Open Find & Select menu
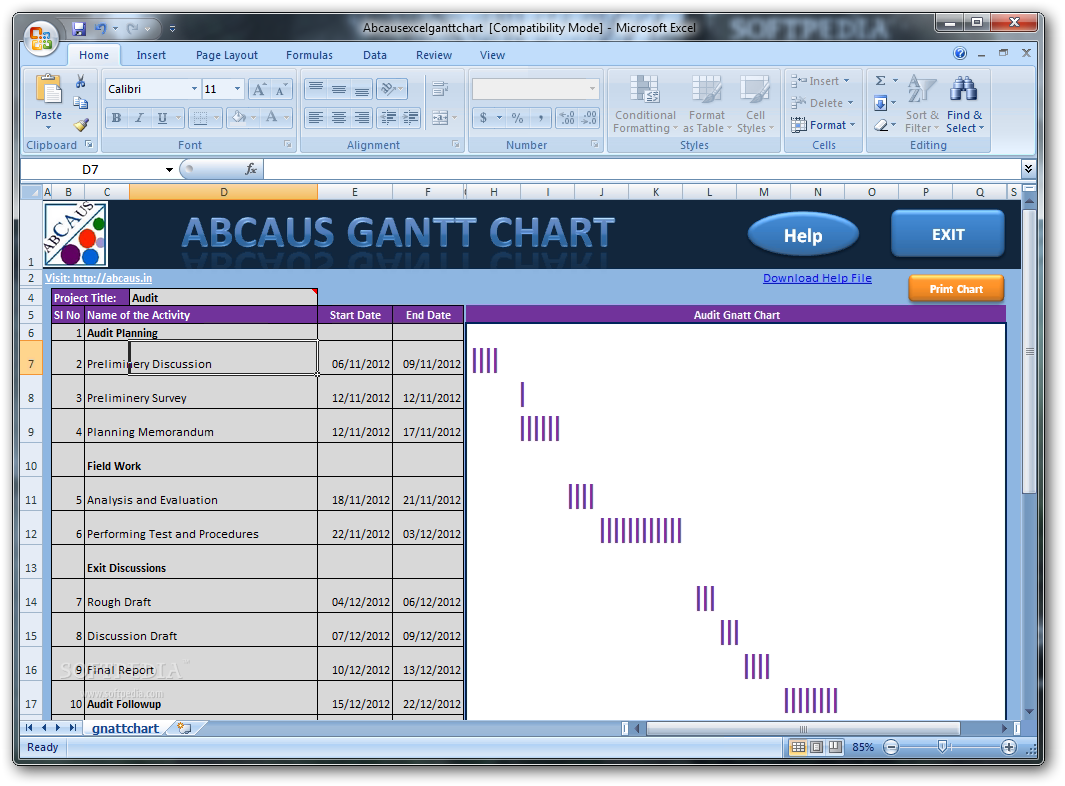This screenshot has width=1065, height=786. pos(964,103)
